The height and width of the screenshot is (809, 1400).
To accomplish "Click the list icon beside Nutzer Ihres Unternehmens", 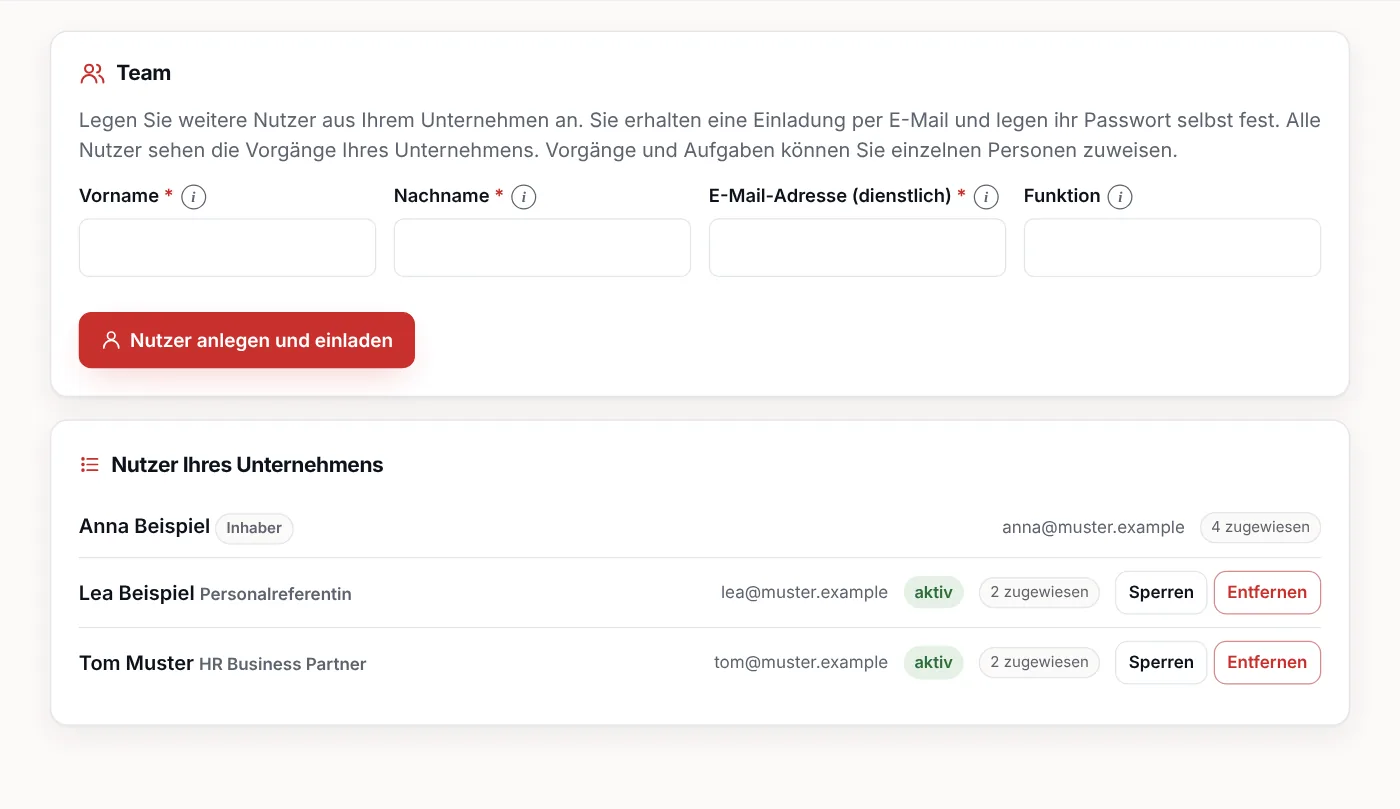I will [x=90, y=465].
